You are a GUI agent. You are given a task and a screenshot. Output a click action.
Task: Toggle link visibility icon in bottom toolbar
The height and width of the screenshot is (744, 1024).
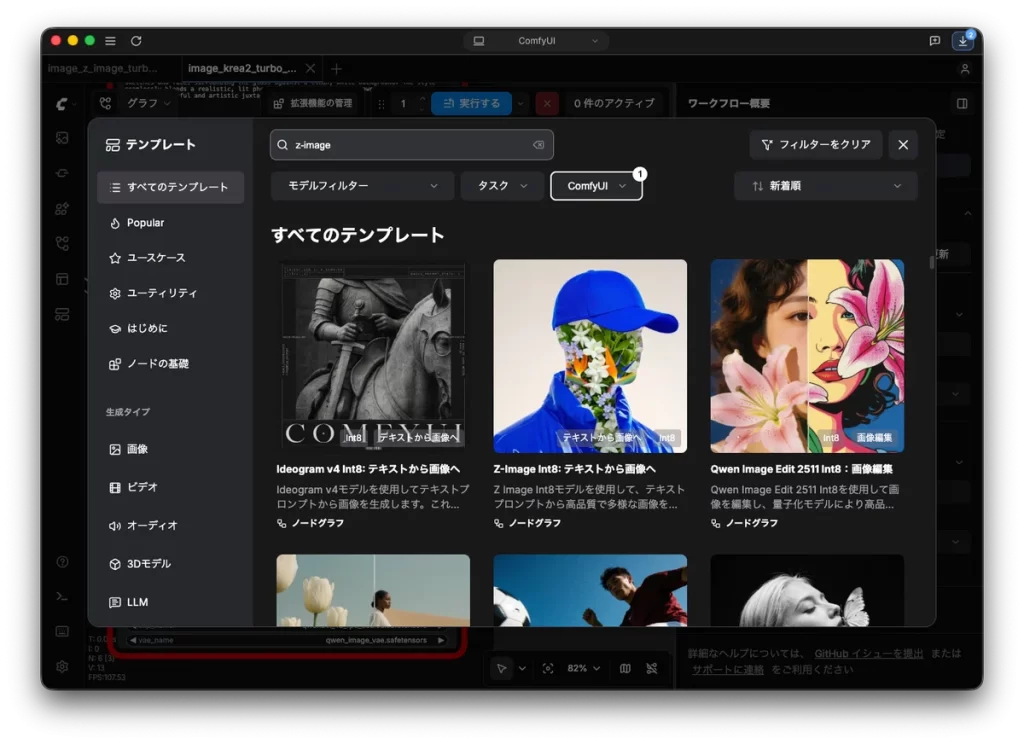(652, 668)
